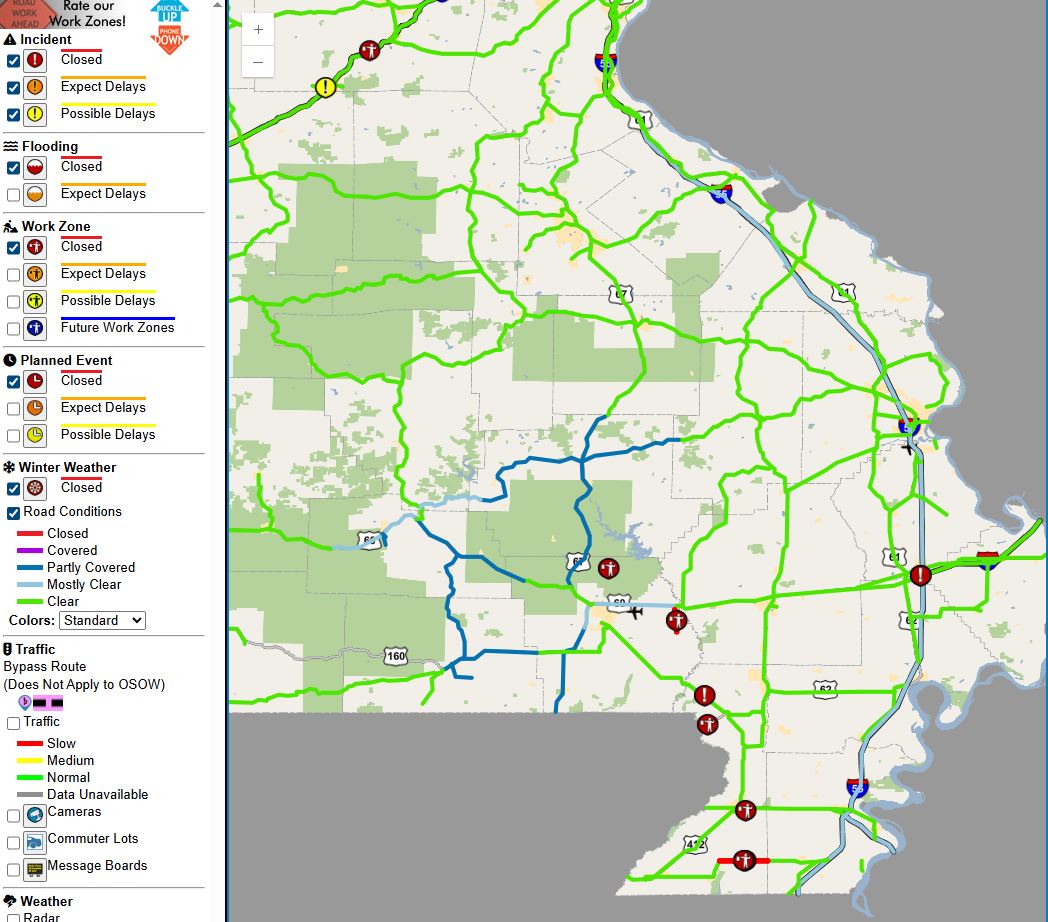
Task: Enable Flooding Expect Delays checkbox
Action: pyautogui.click(x=13, y=195)
